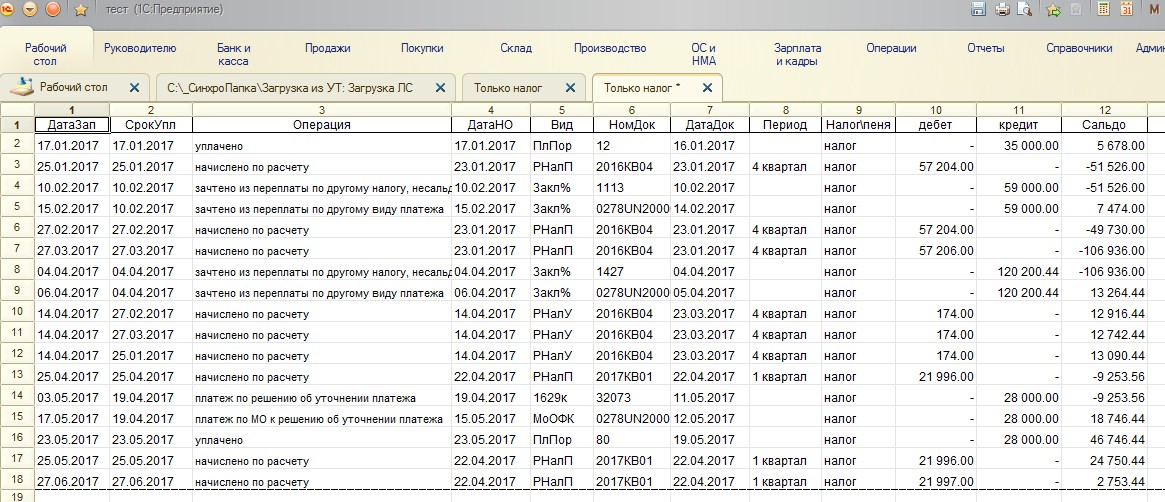Open print preview with magnifier icon
This screenshot has width=1165, height=502.
coord(1024,9)
